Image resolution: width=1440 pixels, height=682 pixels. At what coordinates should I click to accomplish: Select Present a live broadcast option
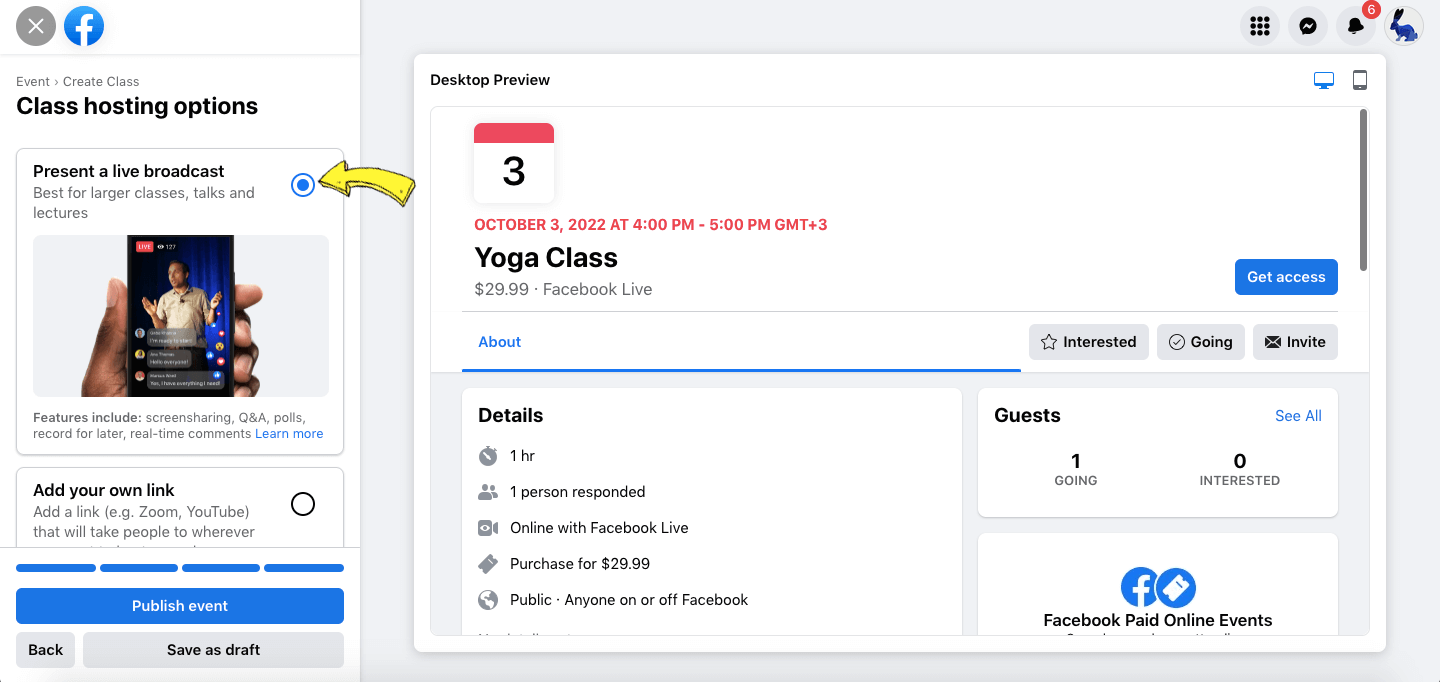[303, 185]
